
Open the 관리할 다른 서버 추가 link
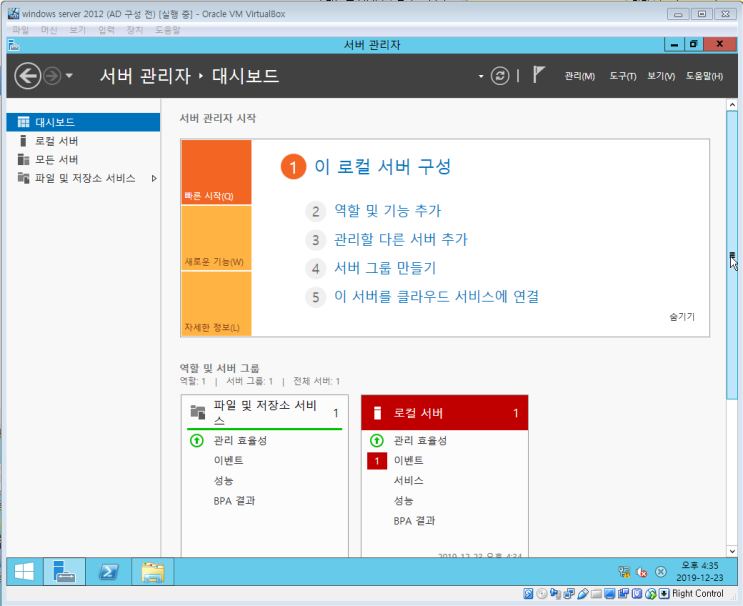400,239
